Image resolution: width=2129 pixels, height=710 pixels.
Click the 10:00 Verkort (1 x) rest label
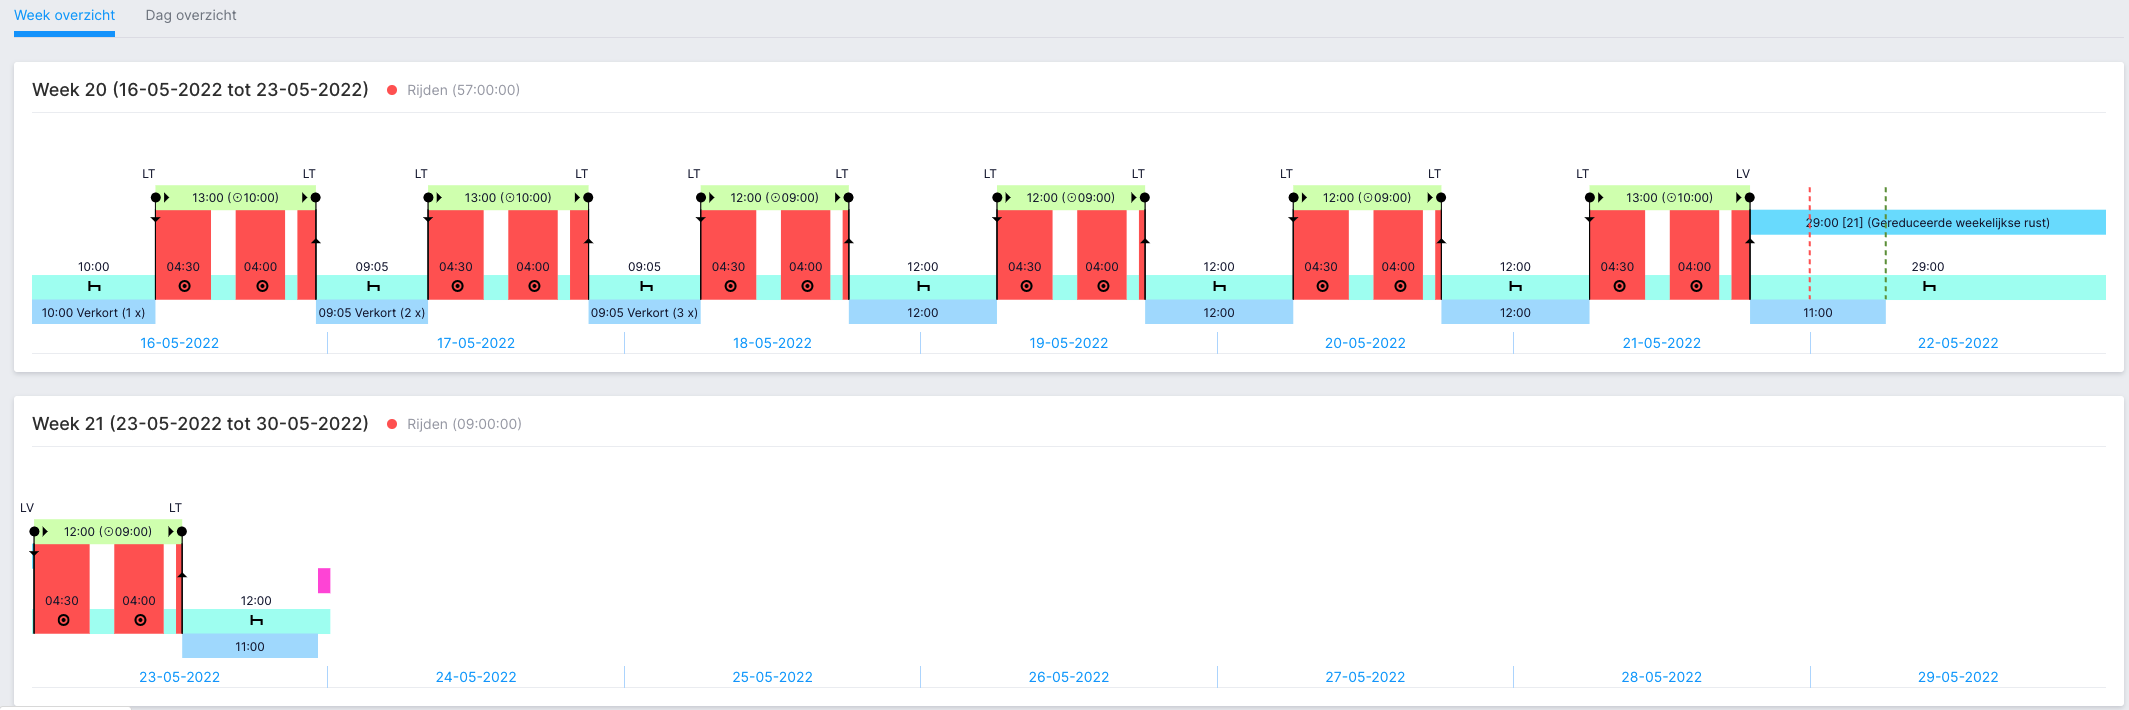coord(93,312)
